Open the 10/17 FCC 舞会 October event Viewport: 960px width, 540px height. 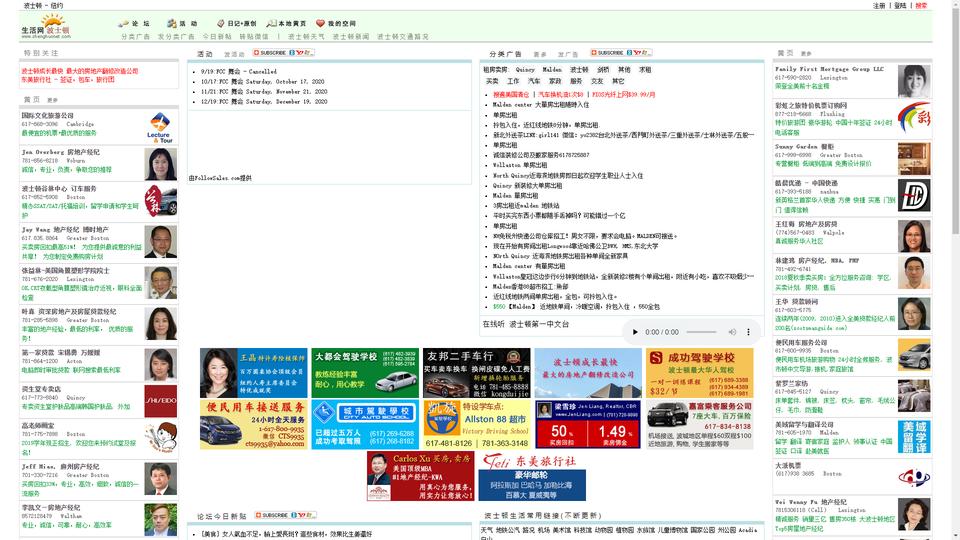click(263, 81)
